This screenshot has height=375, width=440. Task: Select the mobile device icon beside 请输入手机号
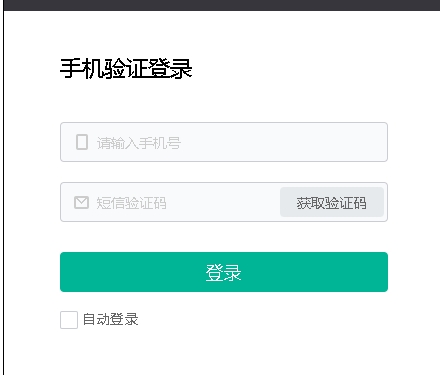82,142
